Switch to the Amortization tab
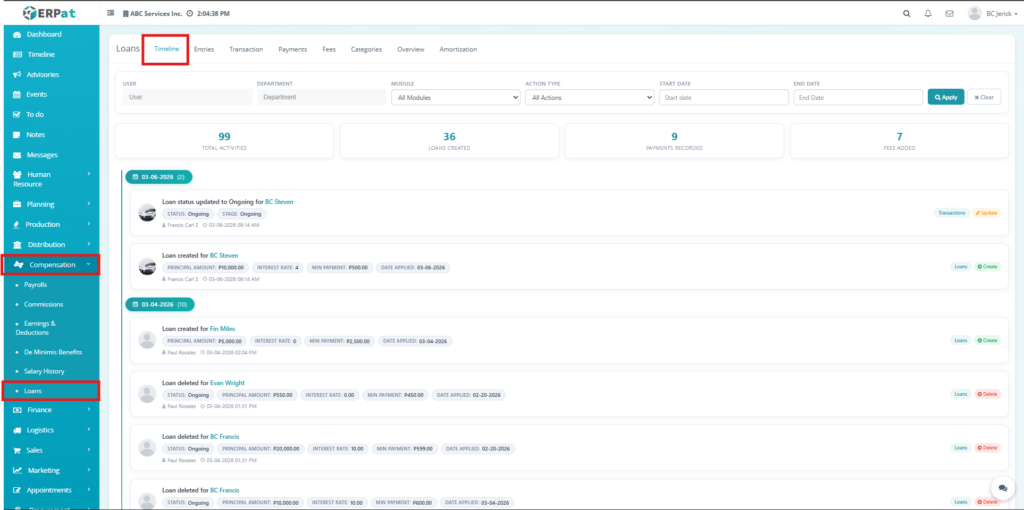The image size is (1024, 510). [458, 49]
